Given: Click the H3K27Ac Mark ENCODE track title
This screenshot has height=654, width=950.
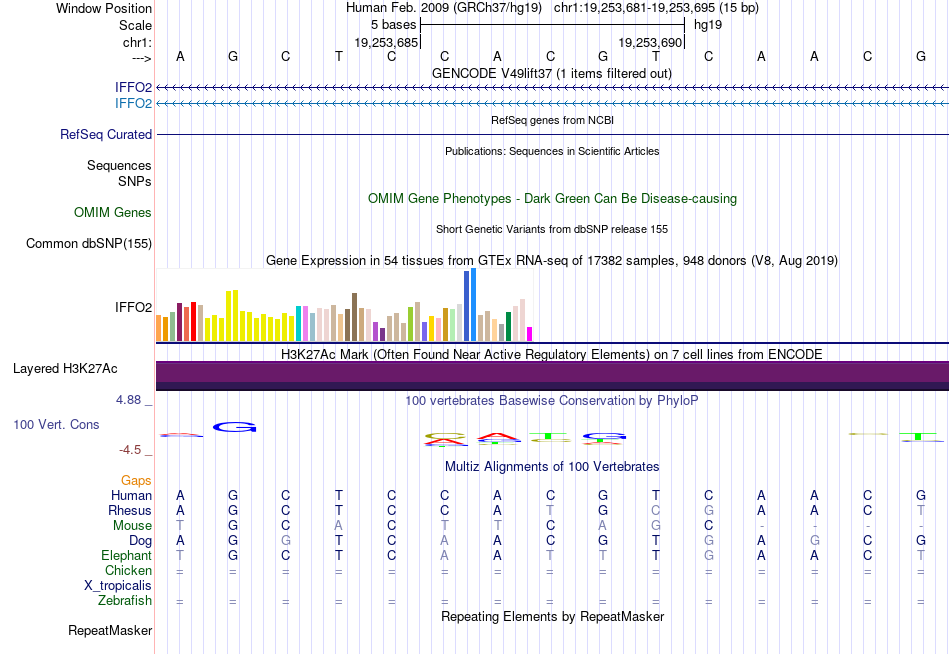Looking at the screenshot, I should coord(552,354).
